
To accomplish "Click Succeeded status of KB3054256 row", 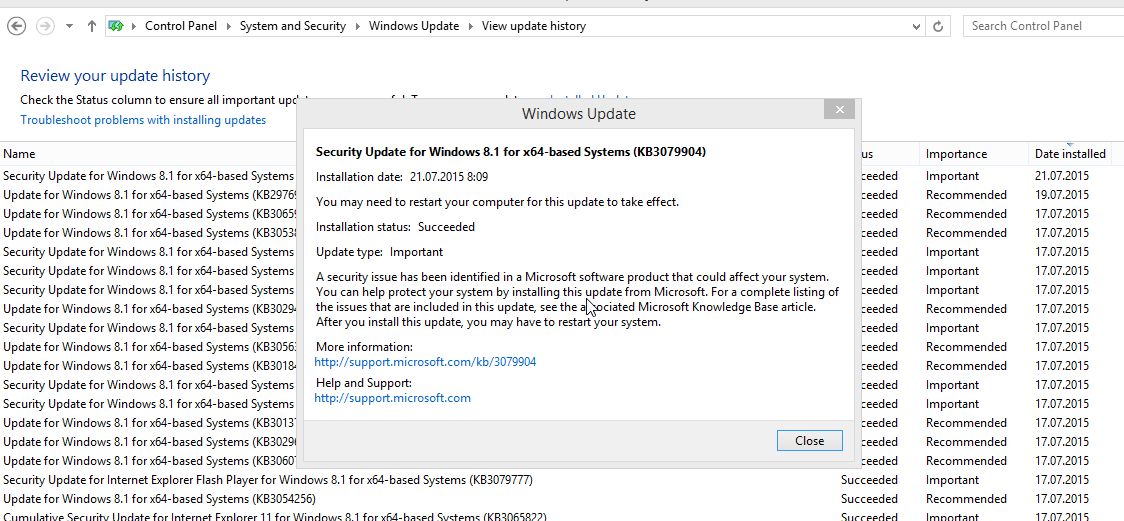I will (x=869, y=498).
